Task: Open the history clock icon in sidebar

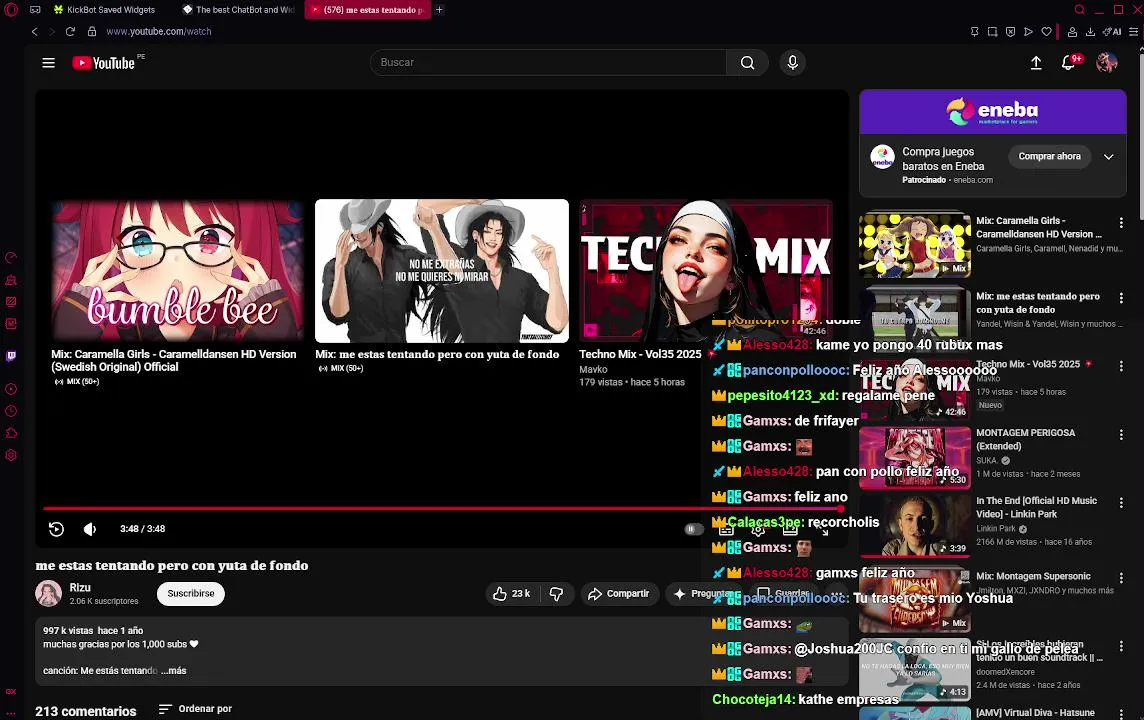Action: [11, 411]
